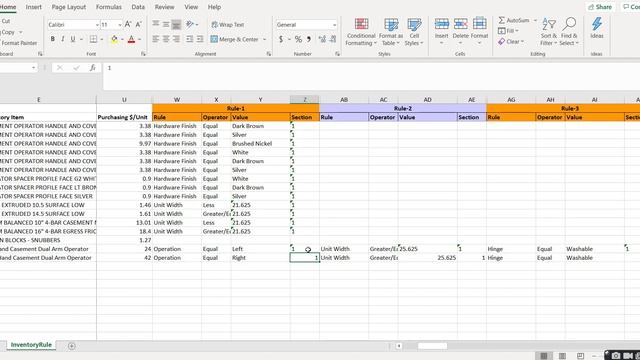Open Conditional Formatting menu
The image size is (640, 360).
361,32
